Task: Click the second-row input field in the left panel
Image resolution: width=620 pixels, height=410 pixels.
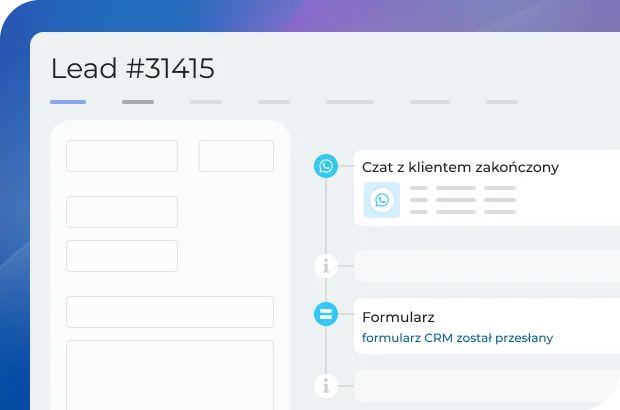Action: (x=122, y=212)
